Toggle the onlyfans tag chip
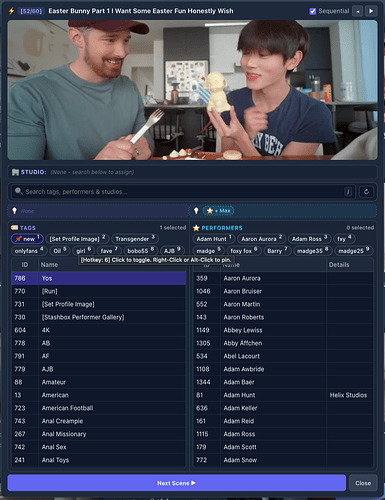Image resolution: width=385 pixels, height=500 pixels. pos(28,251)
